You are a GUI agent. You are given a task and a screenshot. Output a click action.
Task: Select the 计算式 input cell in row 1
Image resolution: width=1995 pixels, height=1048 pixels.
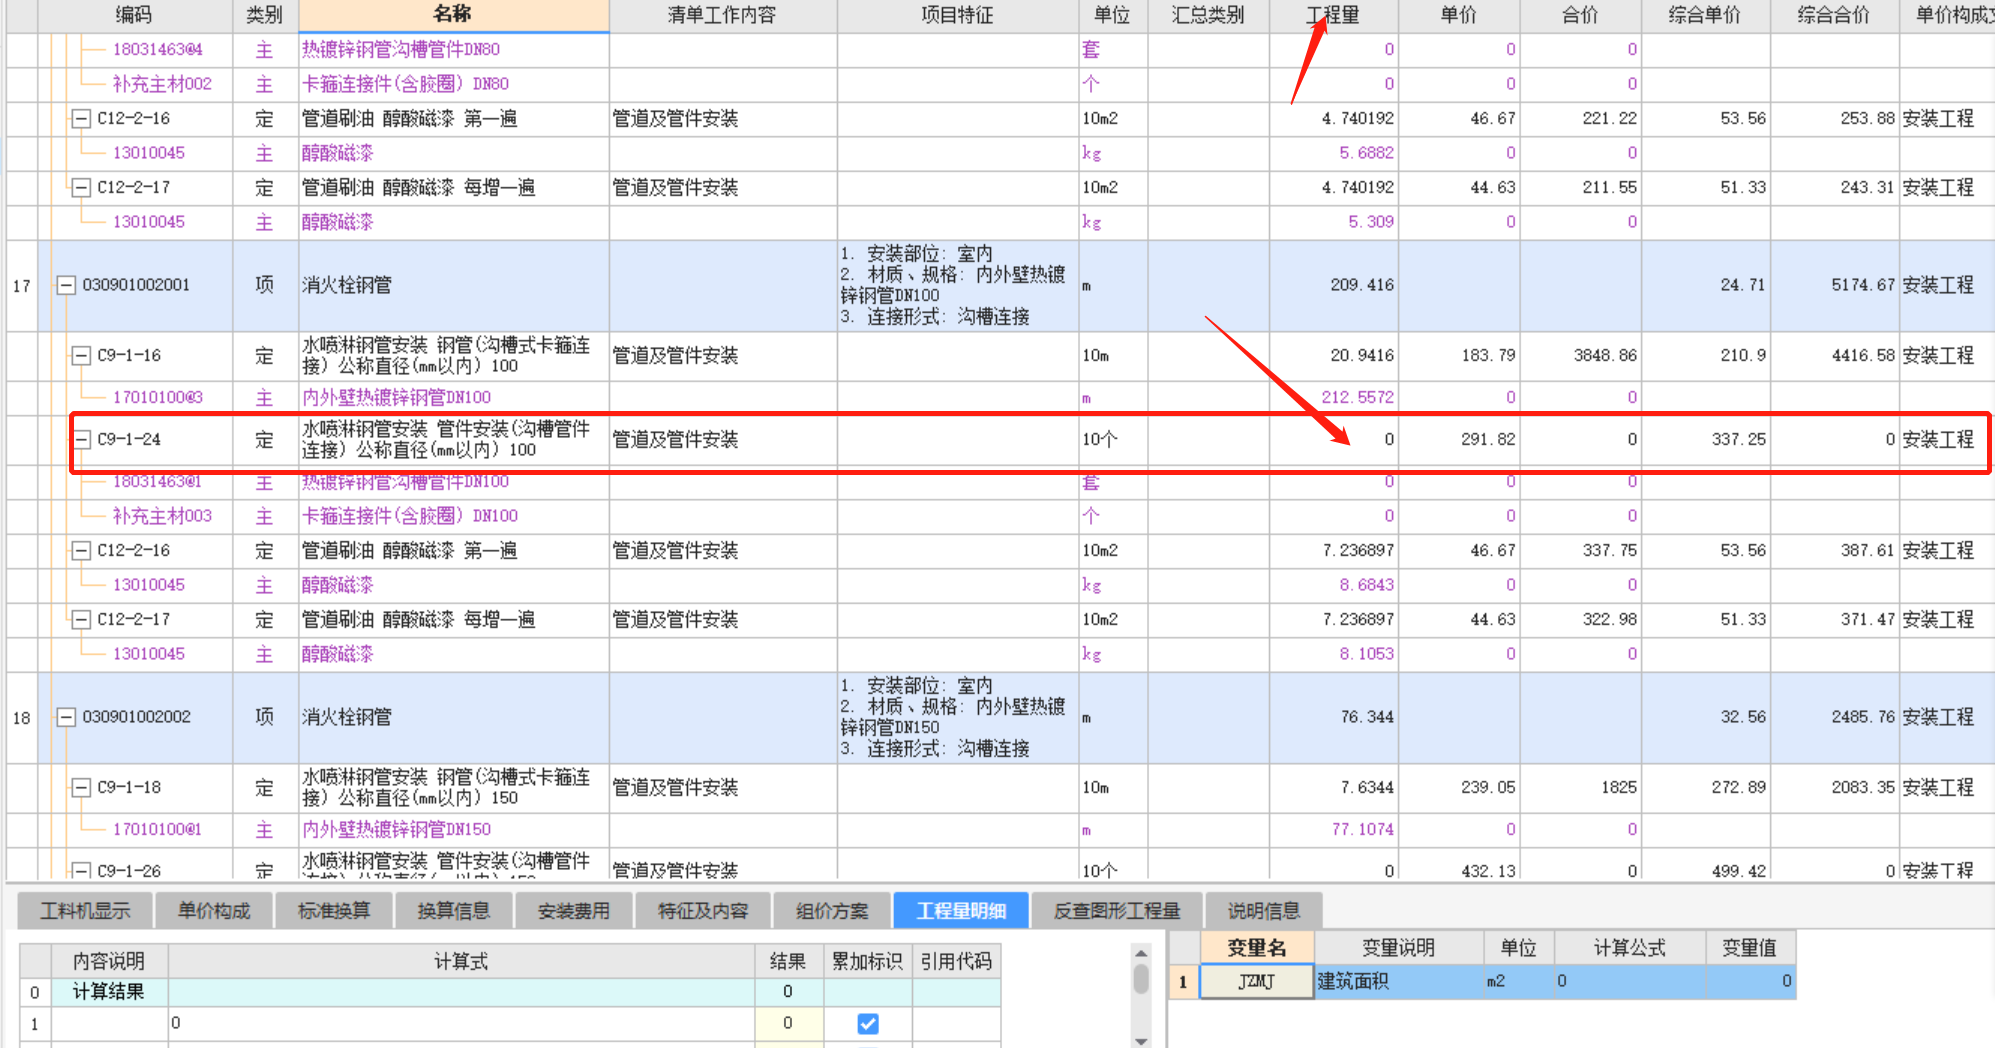pos(461,1023)
